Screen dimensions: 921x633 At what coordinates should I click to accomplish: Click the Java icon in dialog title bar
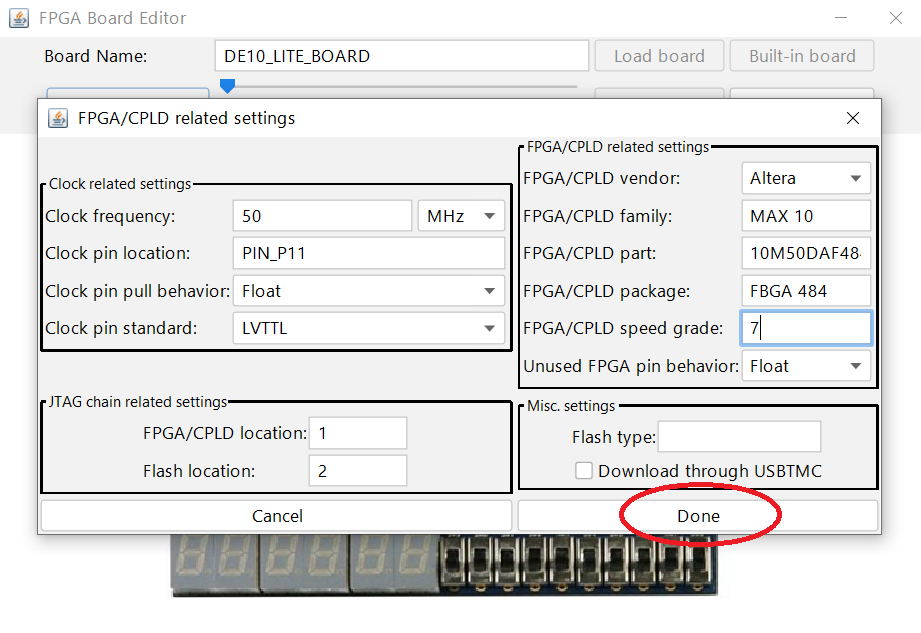coord(58,118)
